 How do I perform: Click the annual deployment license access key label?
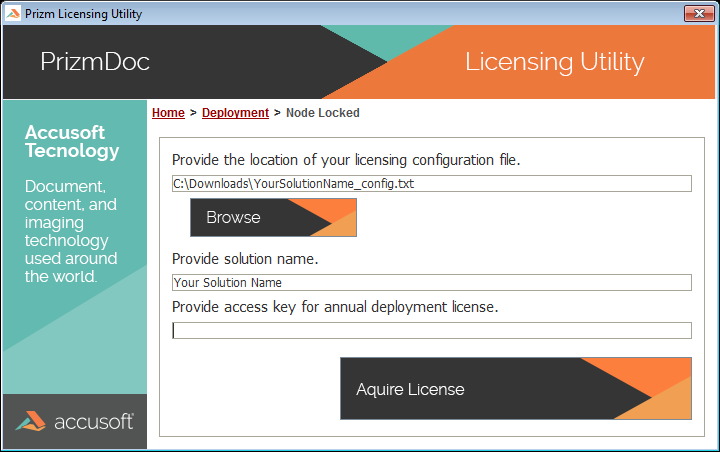pyautogui.click(x=335, y=306)
